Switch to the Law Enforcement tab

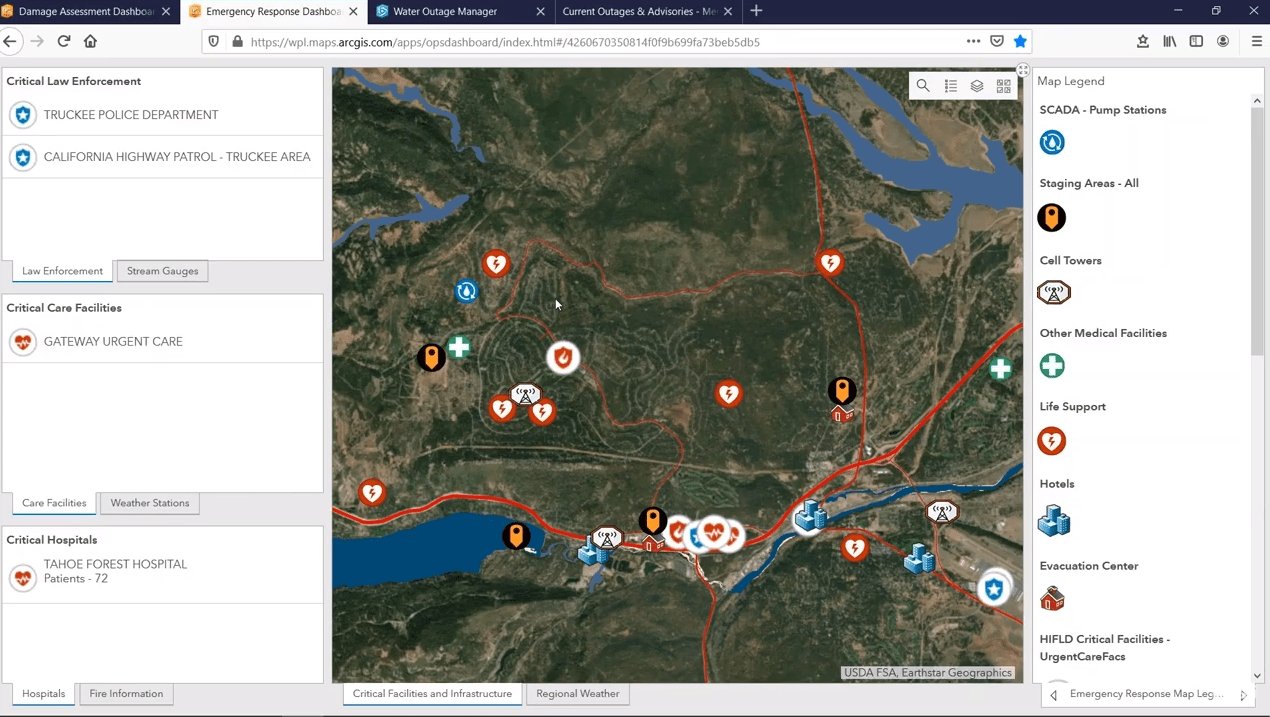[x=62, y=271]
